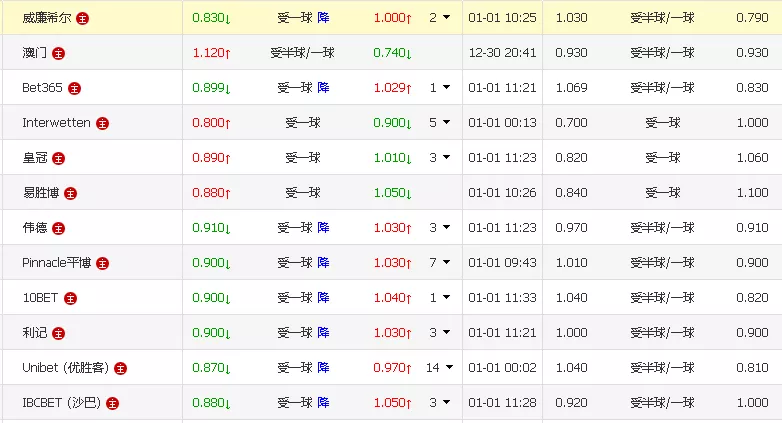Click 皇冠 away odds value 1.010

pos(391,158)
